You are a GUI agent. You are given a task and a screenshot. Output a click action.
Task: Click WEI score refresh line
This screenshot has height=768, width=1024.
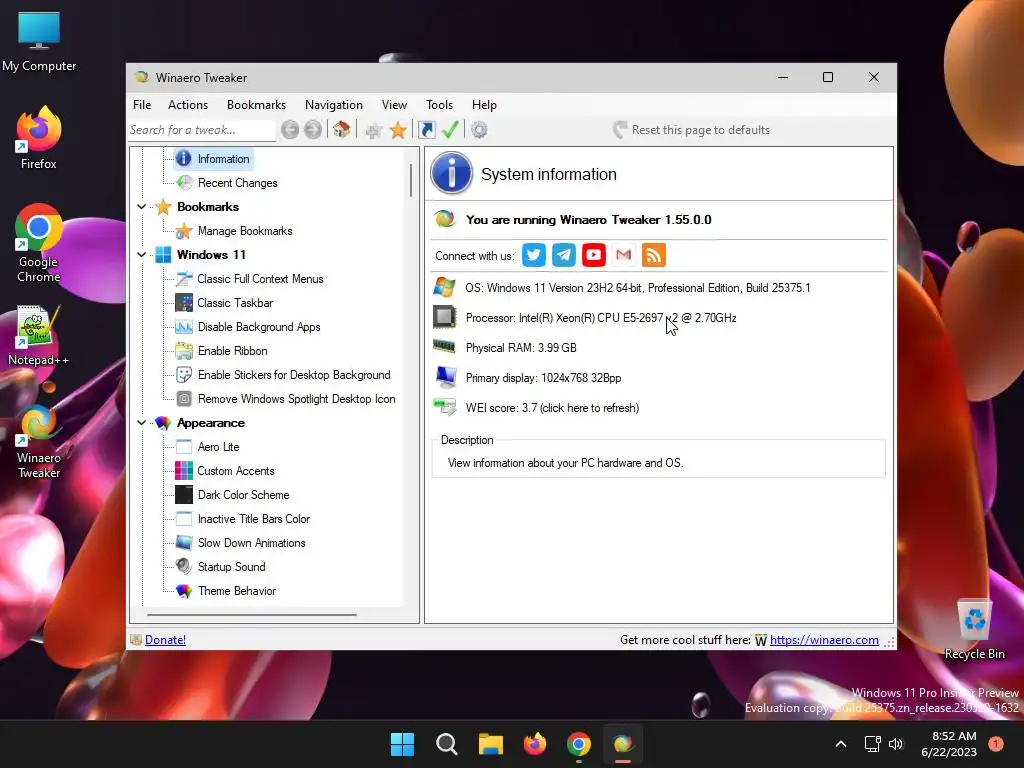pos(552,408)
